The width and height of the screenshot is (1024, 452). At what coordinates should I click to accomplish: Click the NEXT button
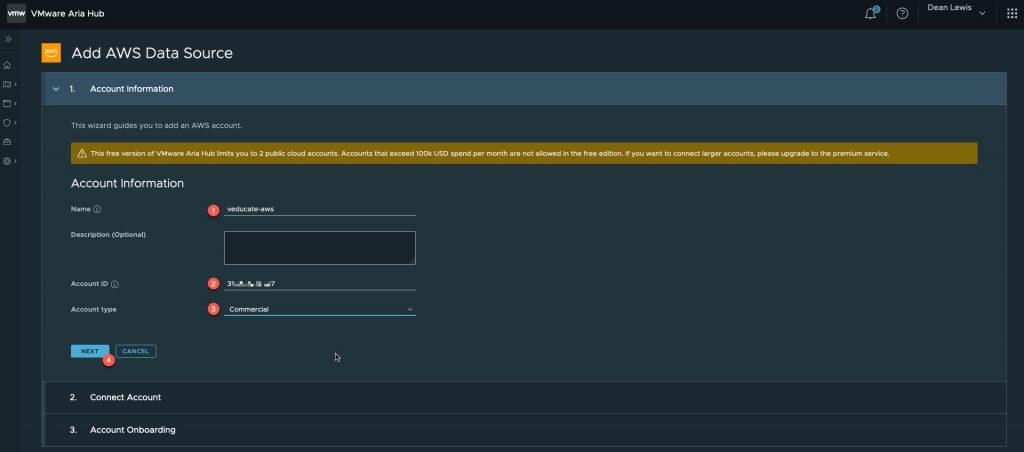click(89, 351)
